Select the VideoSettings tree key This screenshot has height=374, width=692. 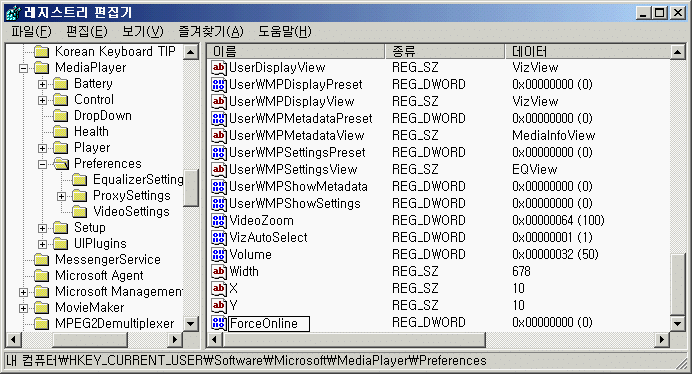131,212
